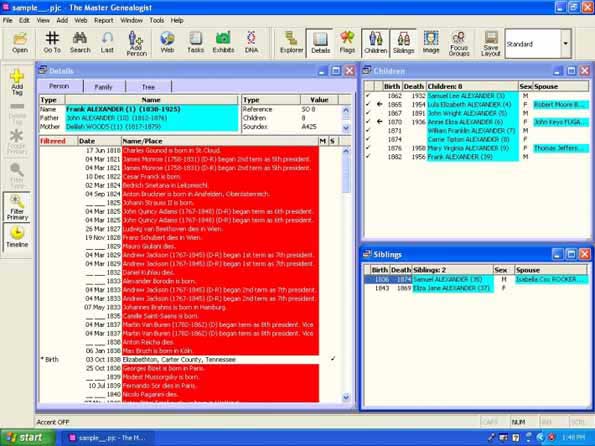Click the Save Layout icon
Viewport: 595px width, 446px height.
point(491,43)
